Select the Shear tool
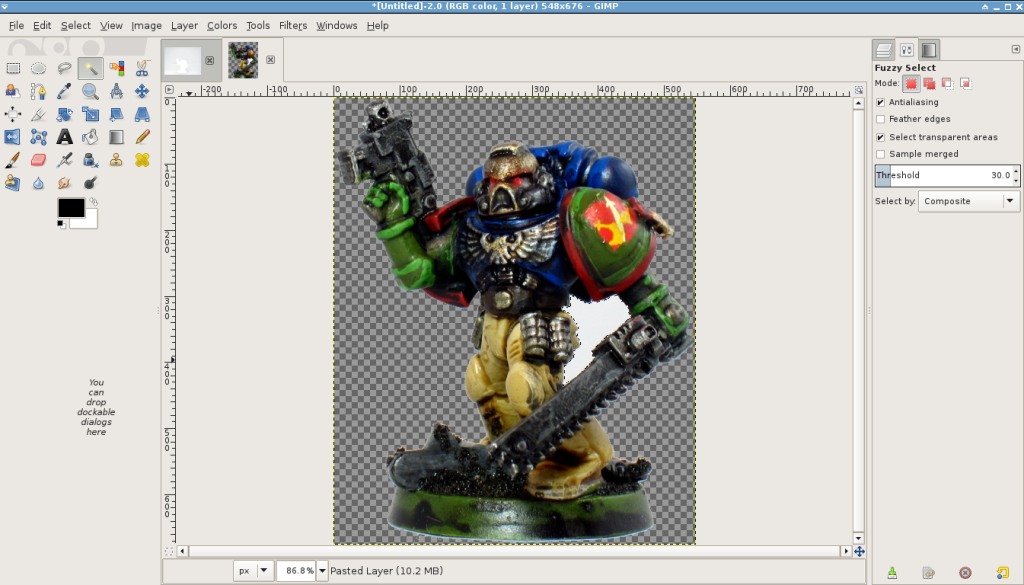The image size is (1024, 585). [x=116, y=114]
